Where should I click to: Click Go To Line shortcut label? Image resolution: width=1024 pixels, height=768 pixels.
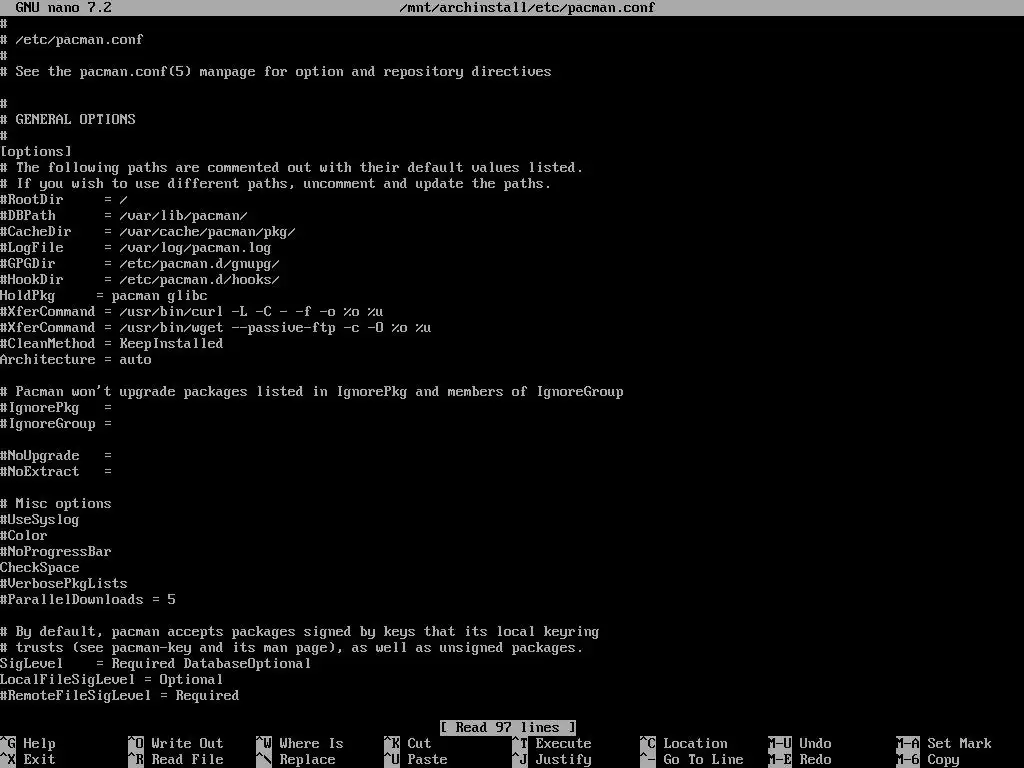point(692,760)
